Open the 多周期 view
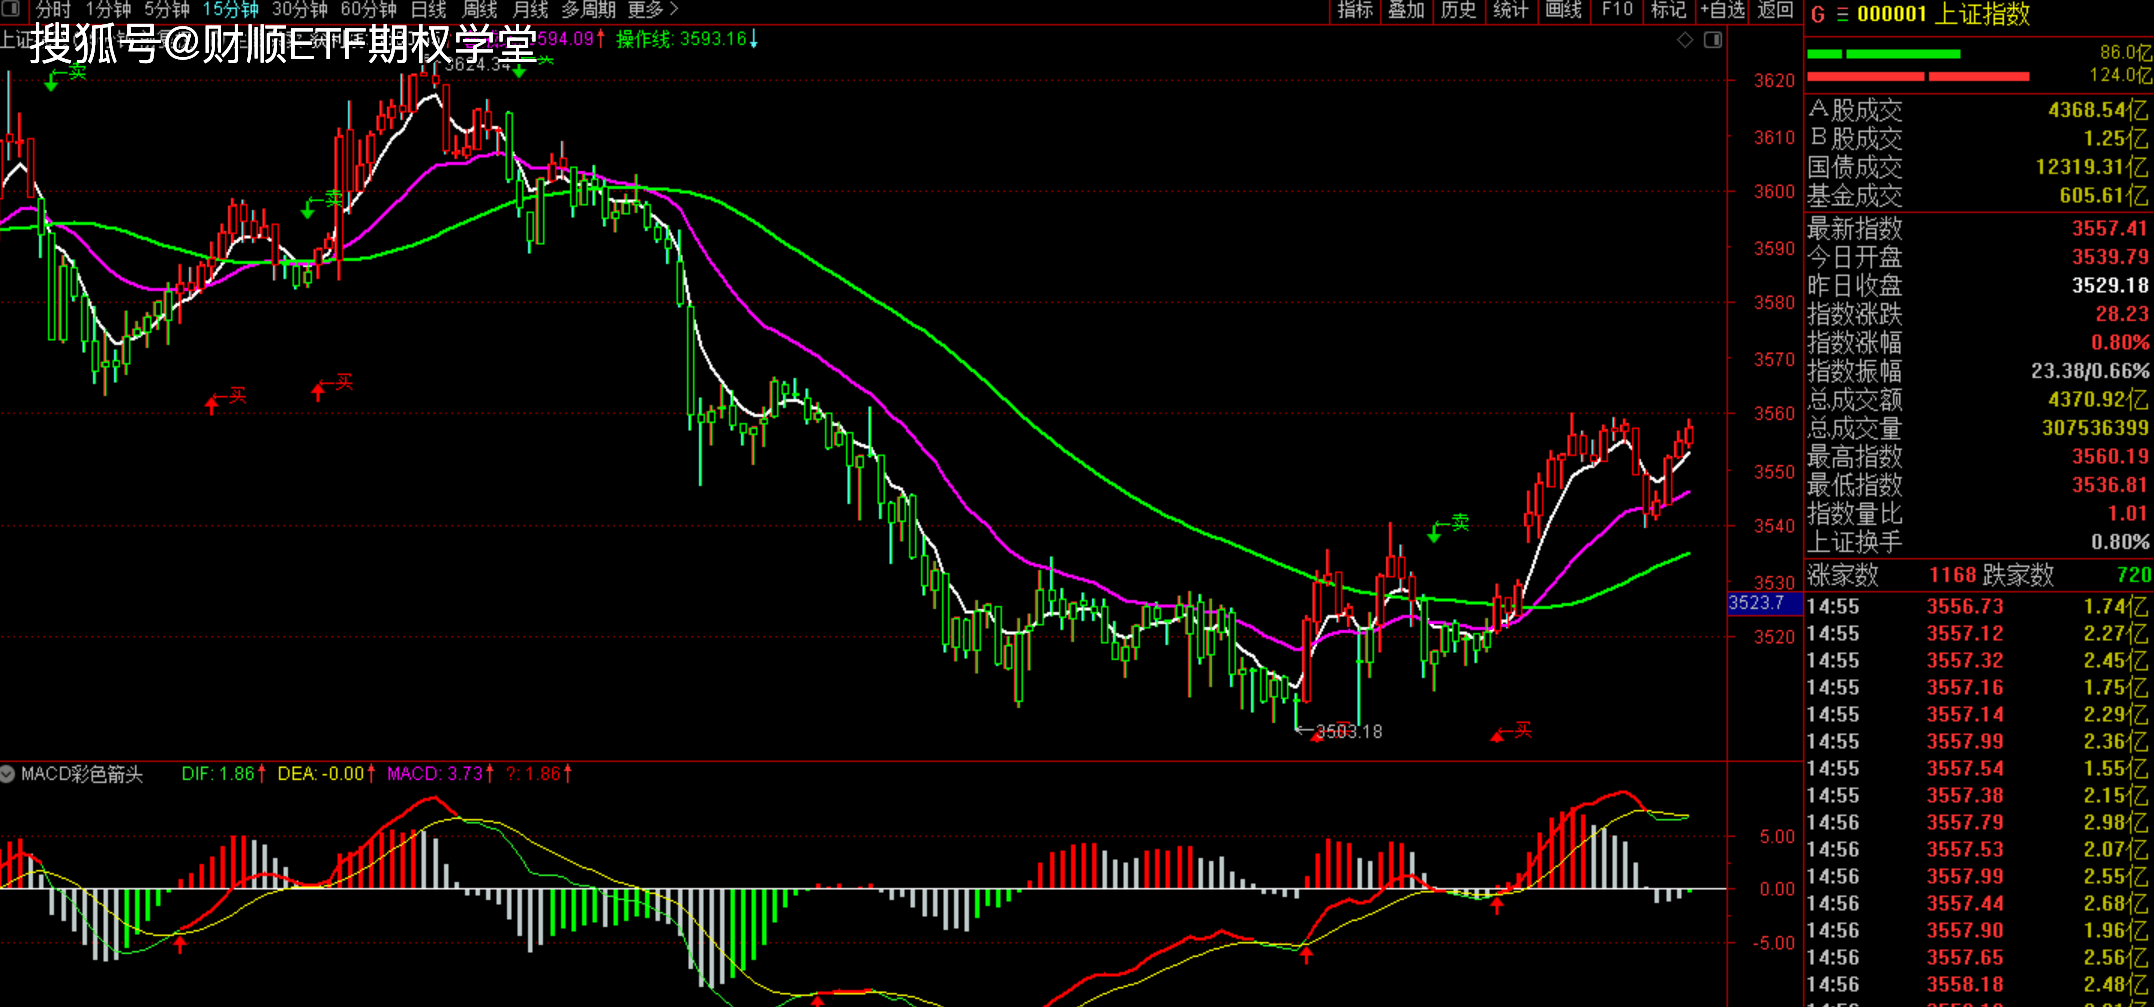Screen dimensions: 2154x1007 click(x=588, y=10)
